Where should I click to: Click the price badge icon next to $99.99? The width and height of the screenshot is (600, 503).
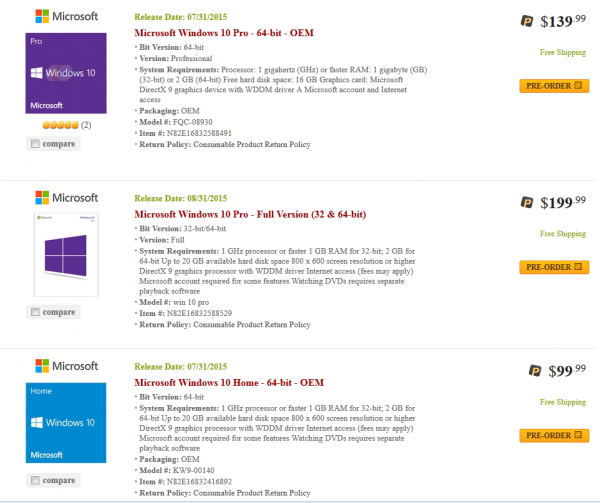click(x=527, y=370)
